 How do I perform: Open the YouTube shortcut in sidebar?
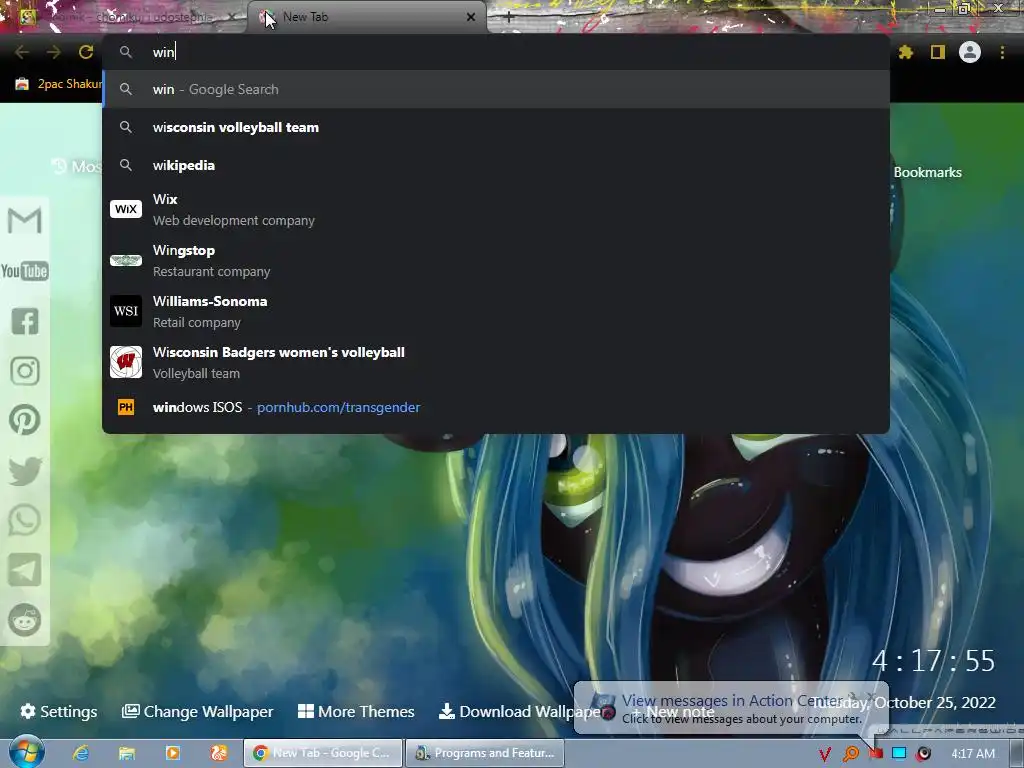pyautogui.click(x=25, y=271)
